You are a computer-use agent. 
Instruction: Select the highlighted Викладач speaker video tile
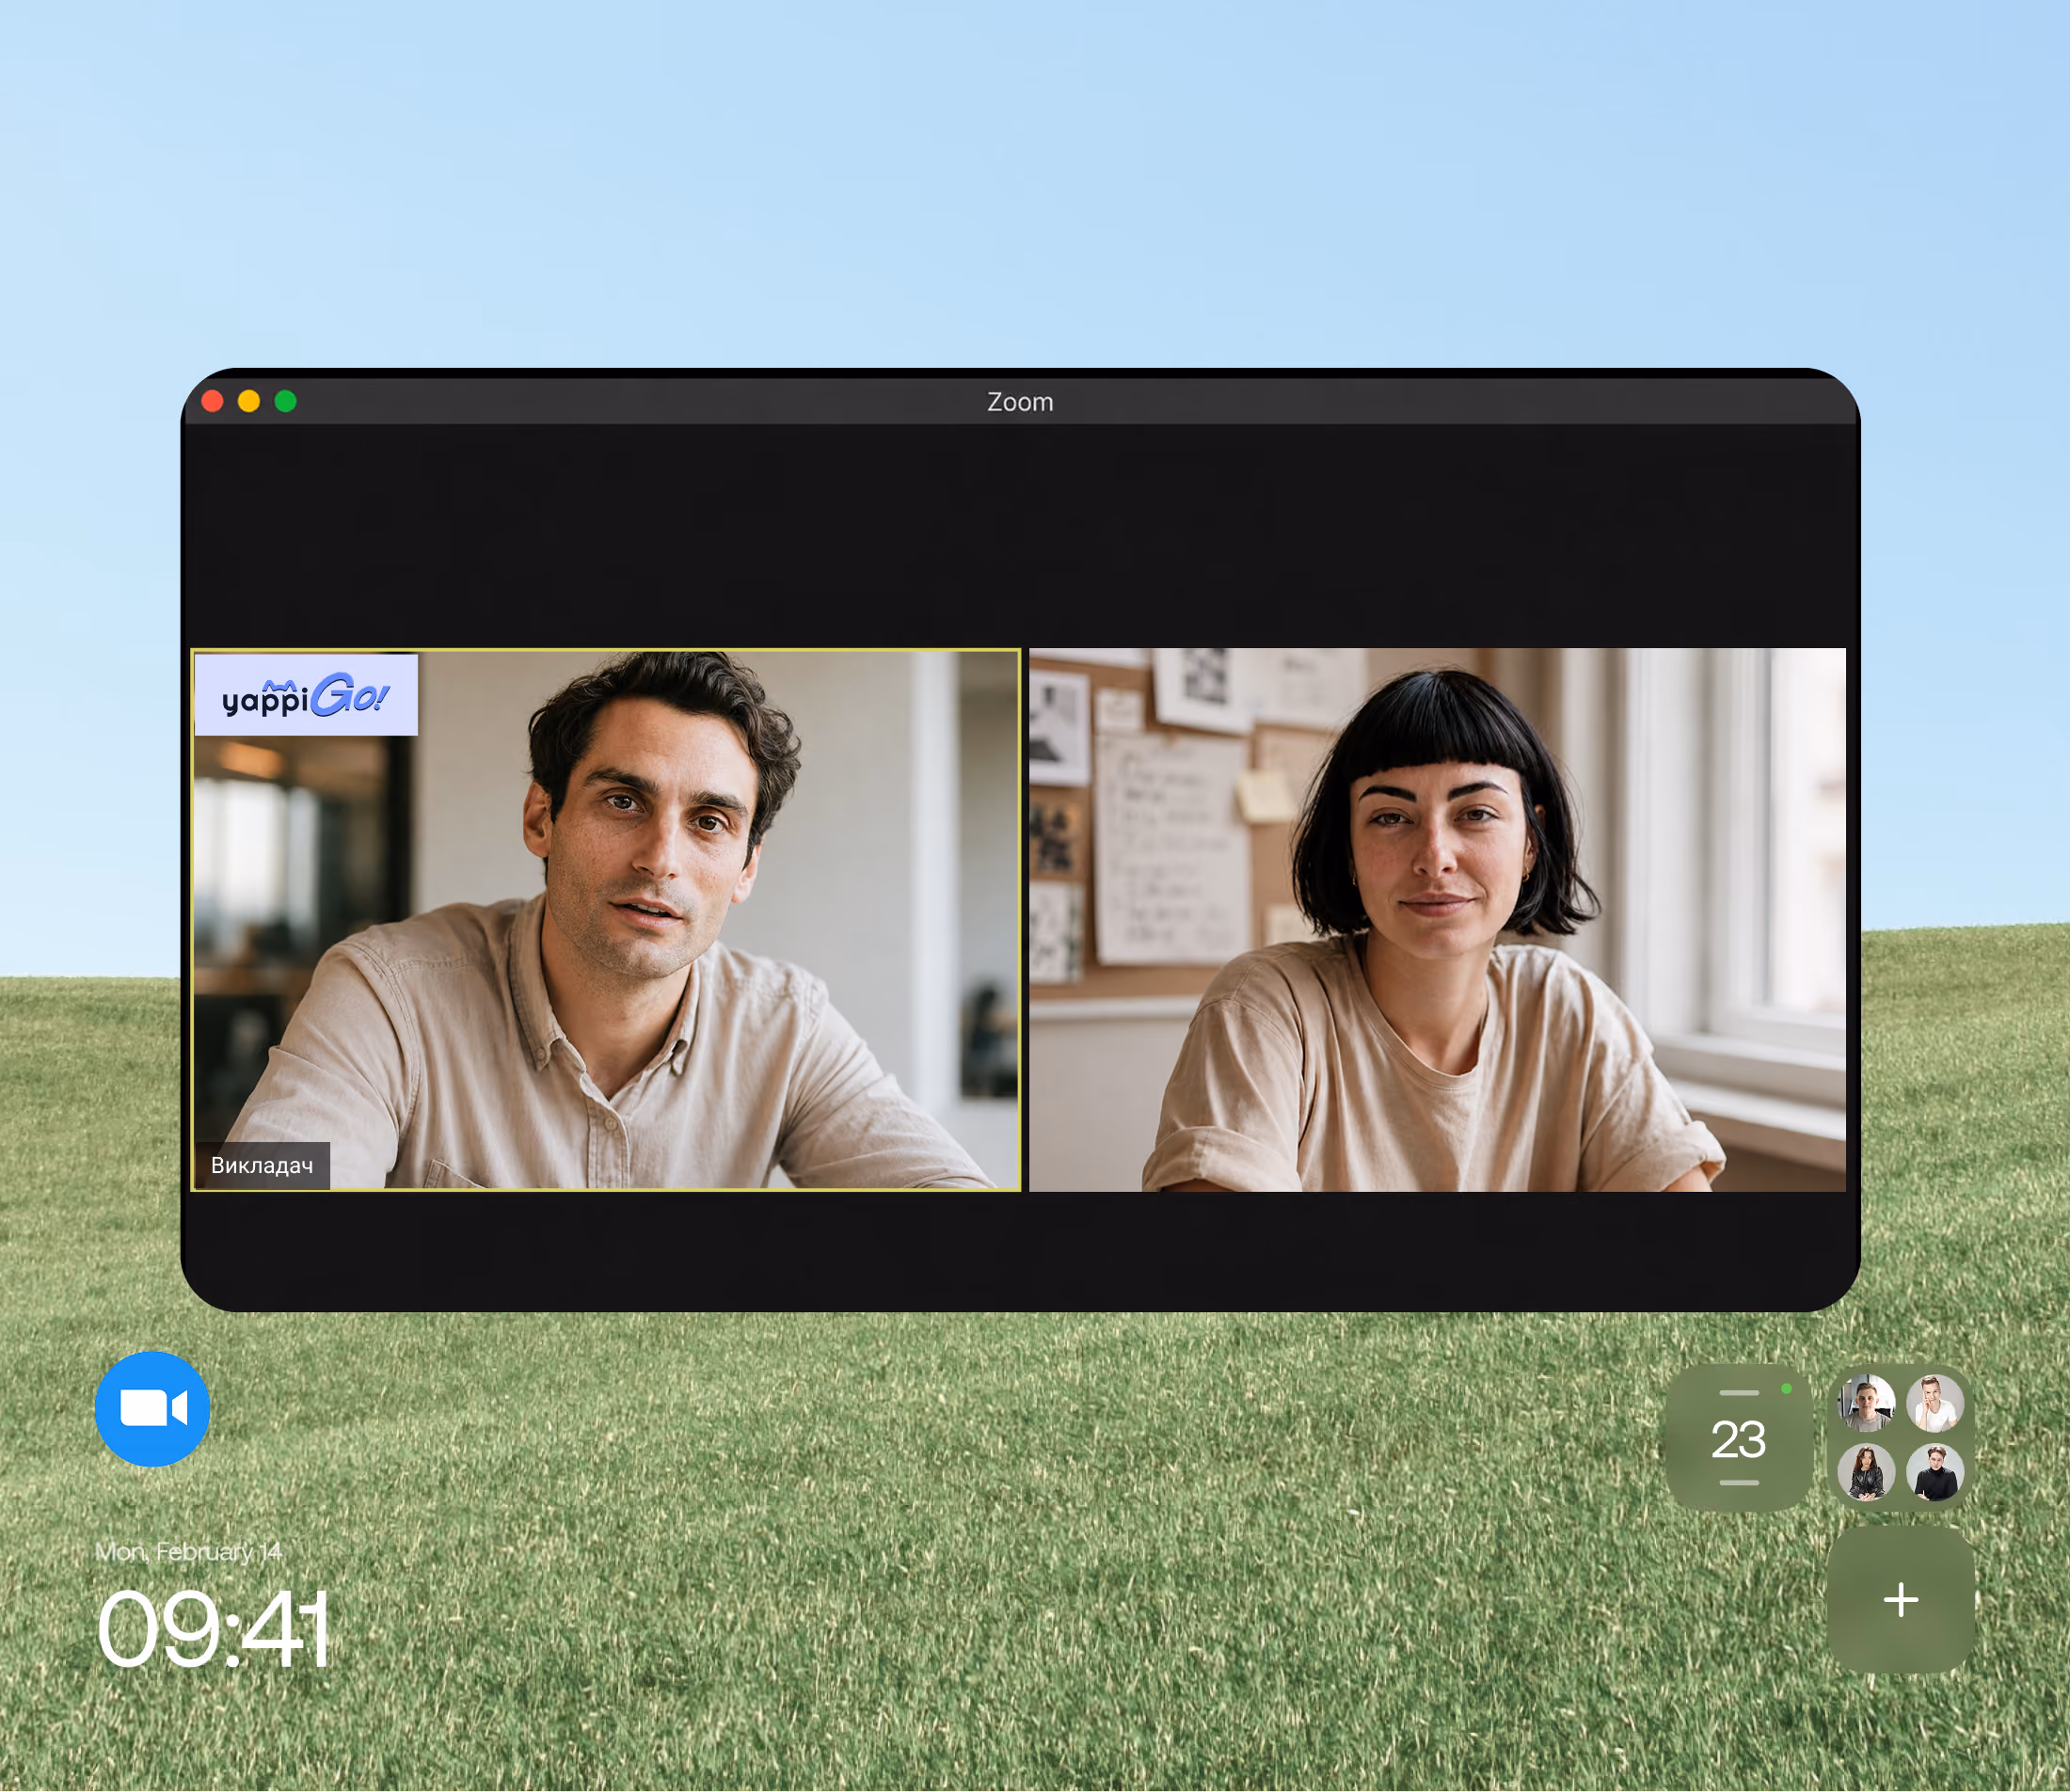click(x=606, y=920)
